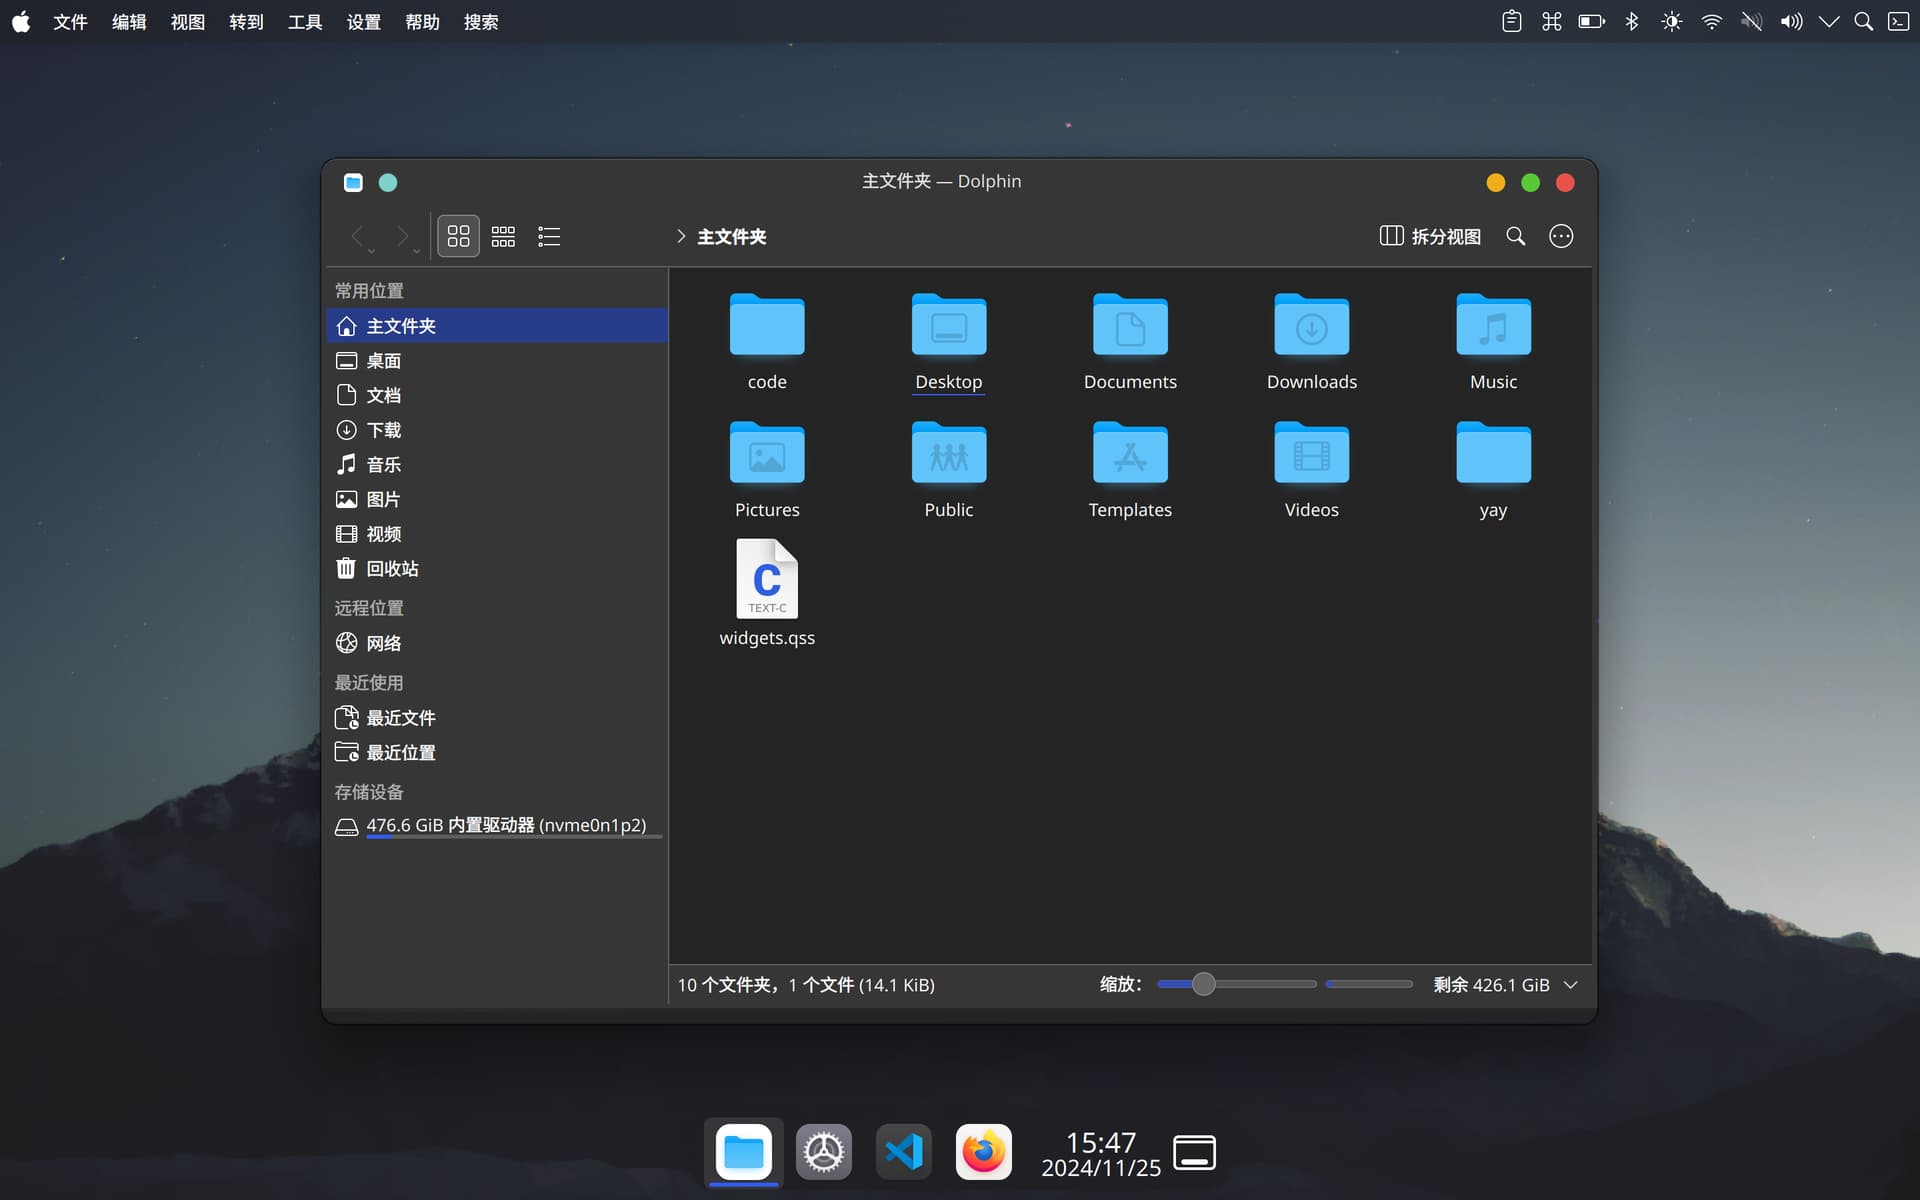Open the View menu in menu bar

tap(187, 22)
